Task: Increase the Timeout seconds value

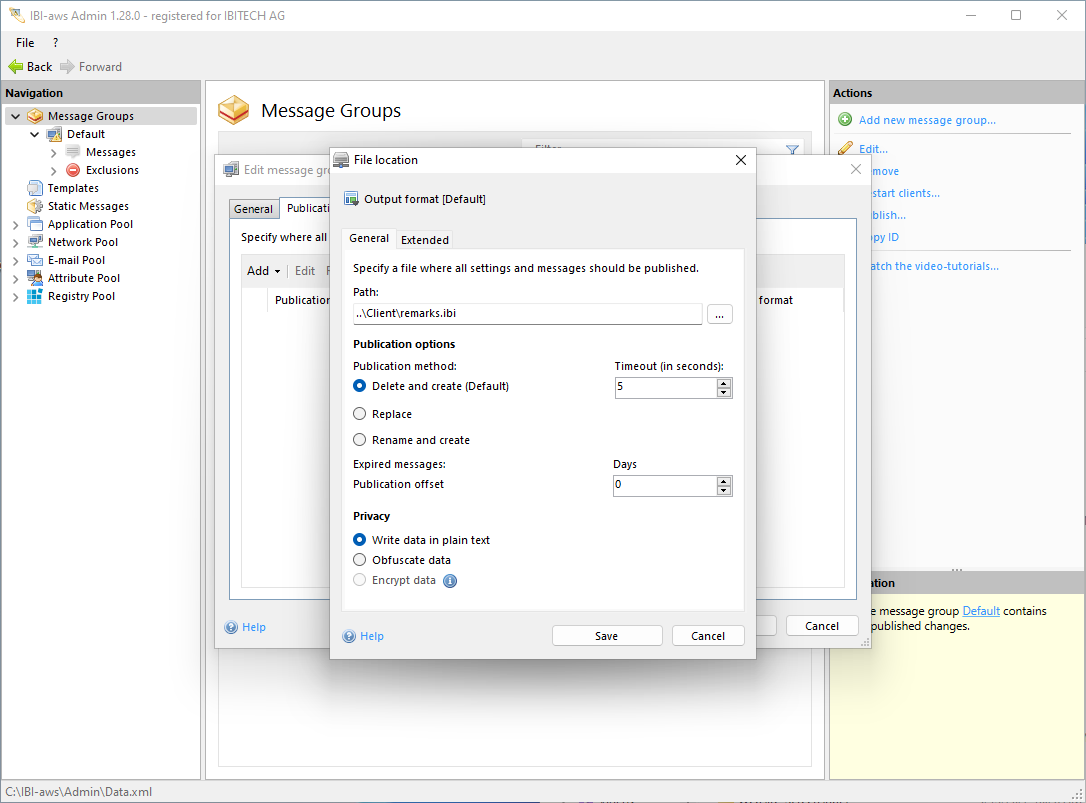Action: [x=724, y=383]
